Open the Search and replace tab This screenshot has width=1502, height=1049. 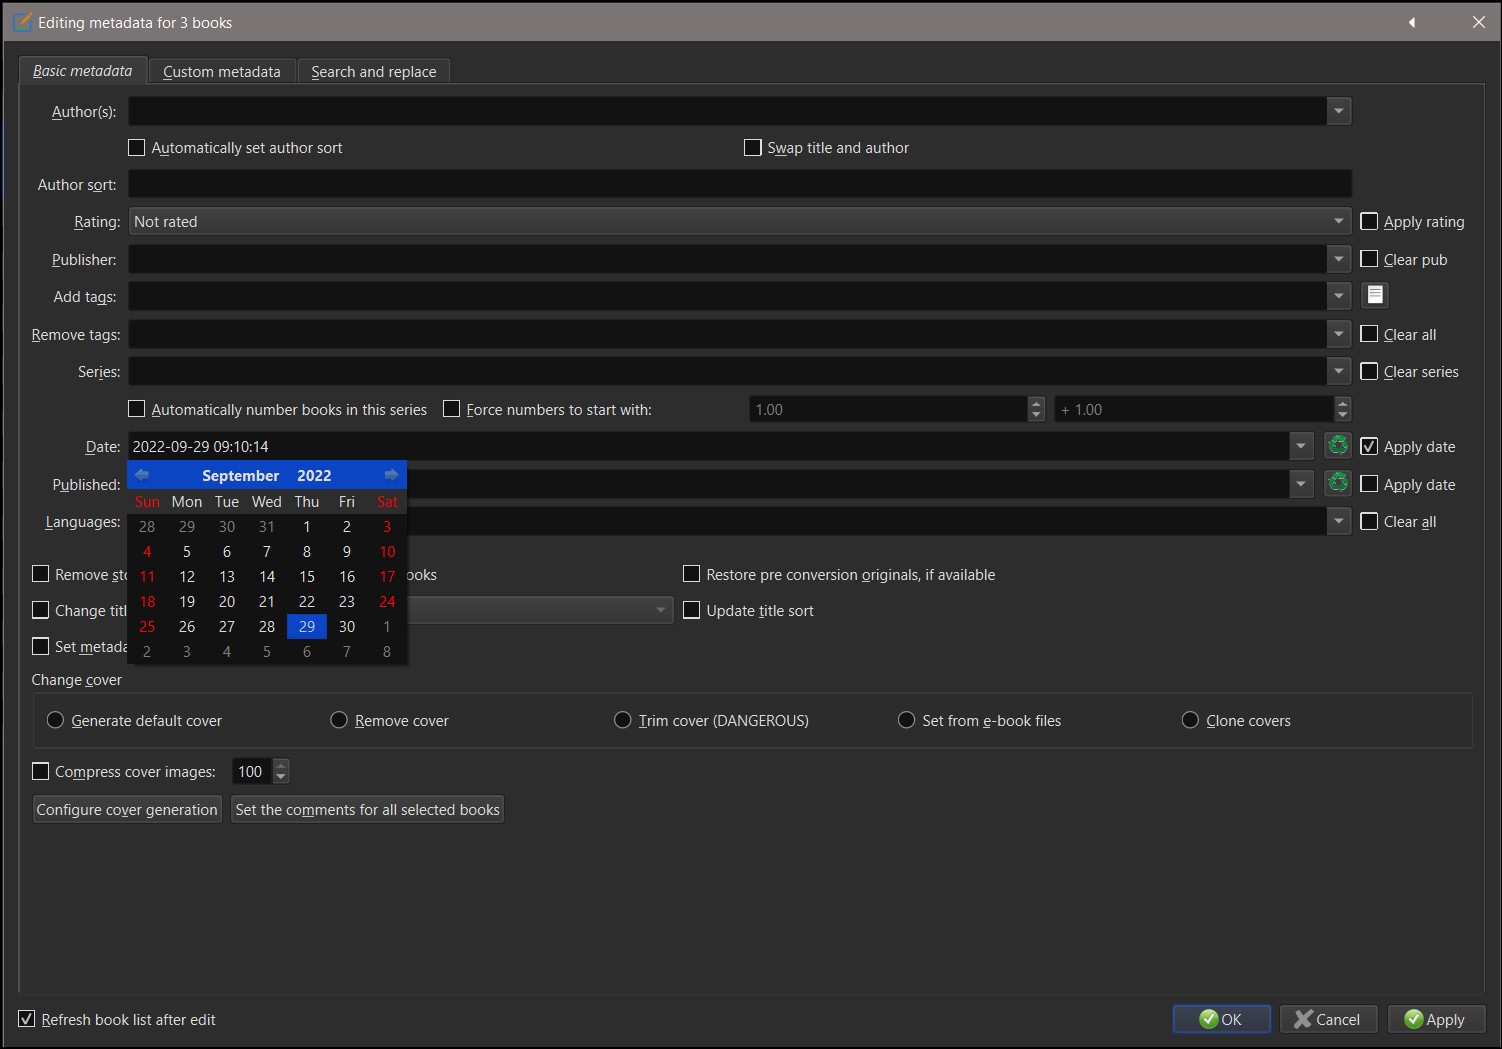pyautogui.click(x=373, y=72)
